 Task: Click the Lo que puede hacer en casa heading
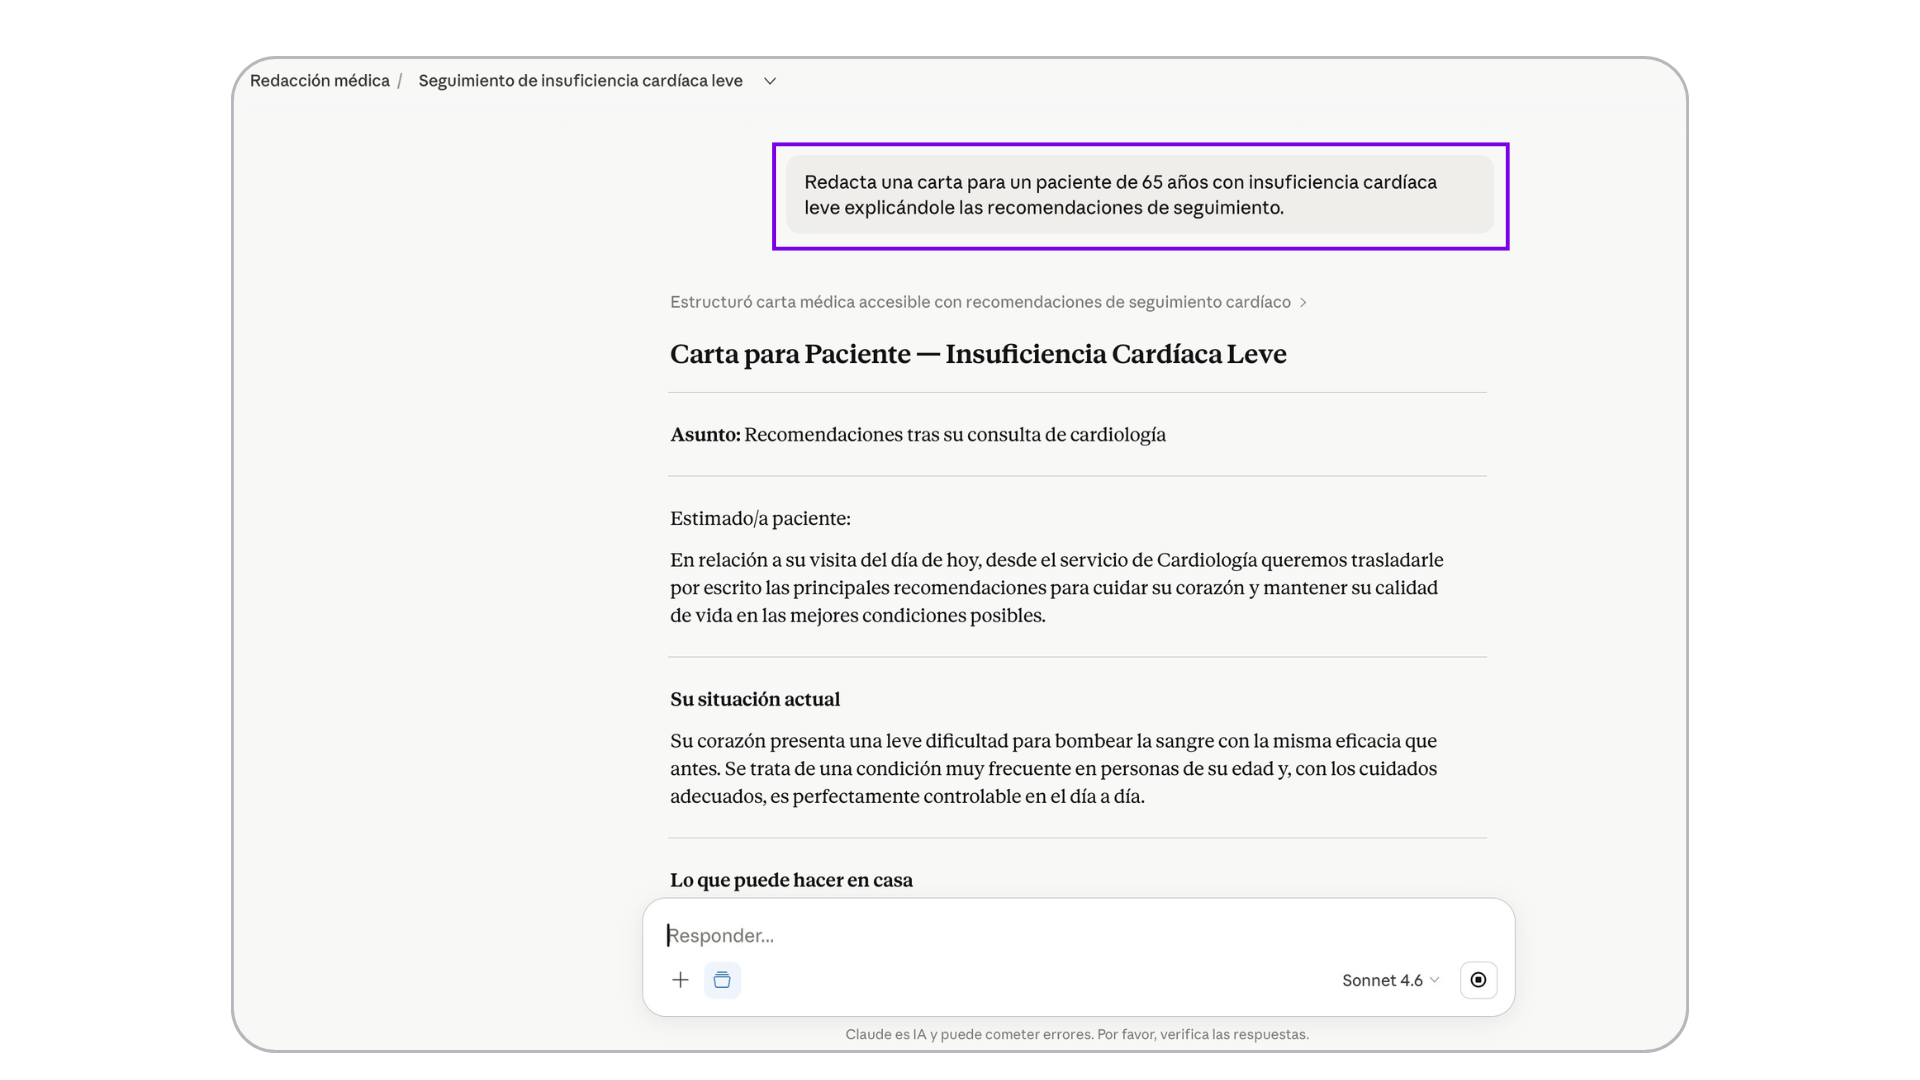tap(790, 881)
